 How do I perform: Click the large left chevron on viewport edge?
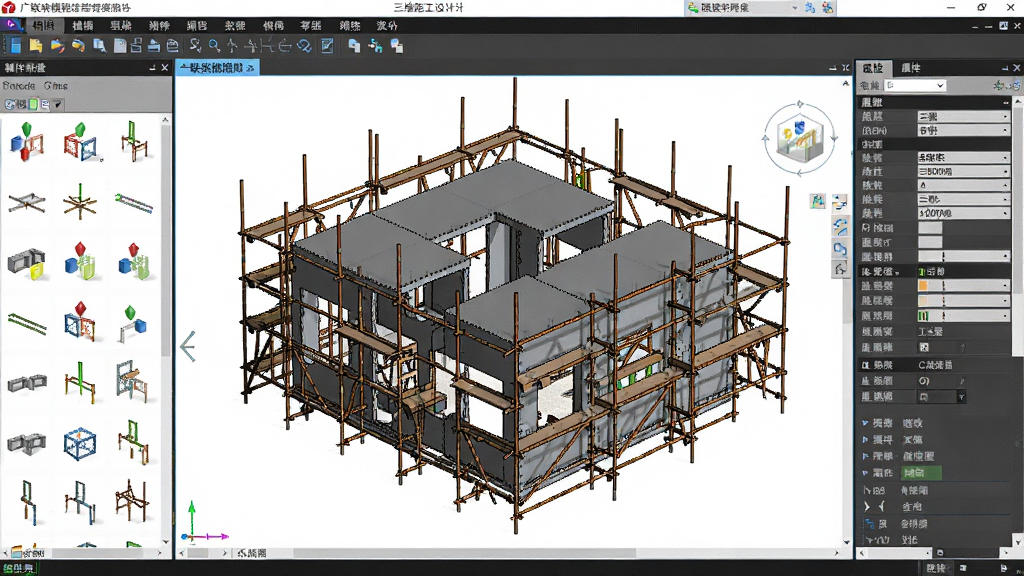(187, 346)
